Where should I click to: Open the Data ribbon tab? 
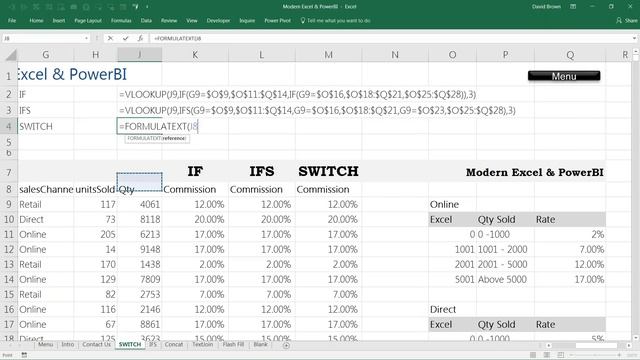coord(146,20)
